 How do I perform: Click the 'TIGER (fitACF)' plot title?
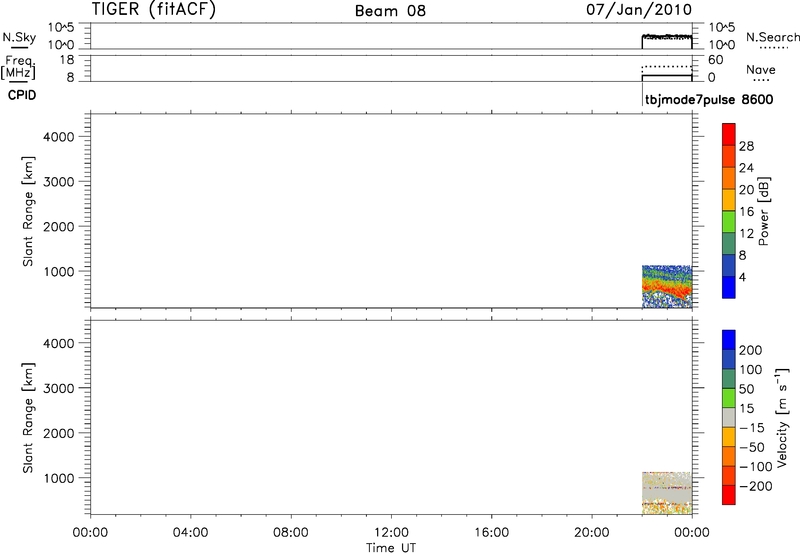(x=154, y=9)
